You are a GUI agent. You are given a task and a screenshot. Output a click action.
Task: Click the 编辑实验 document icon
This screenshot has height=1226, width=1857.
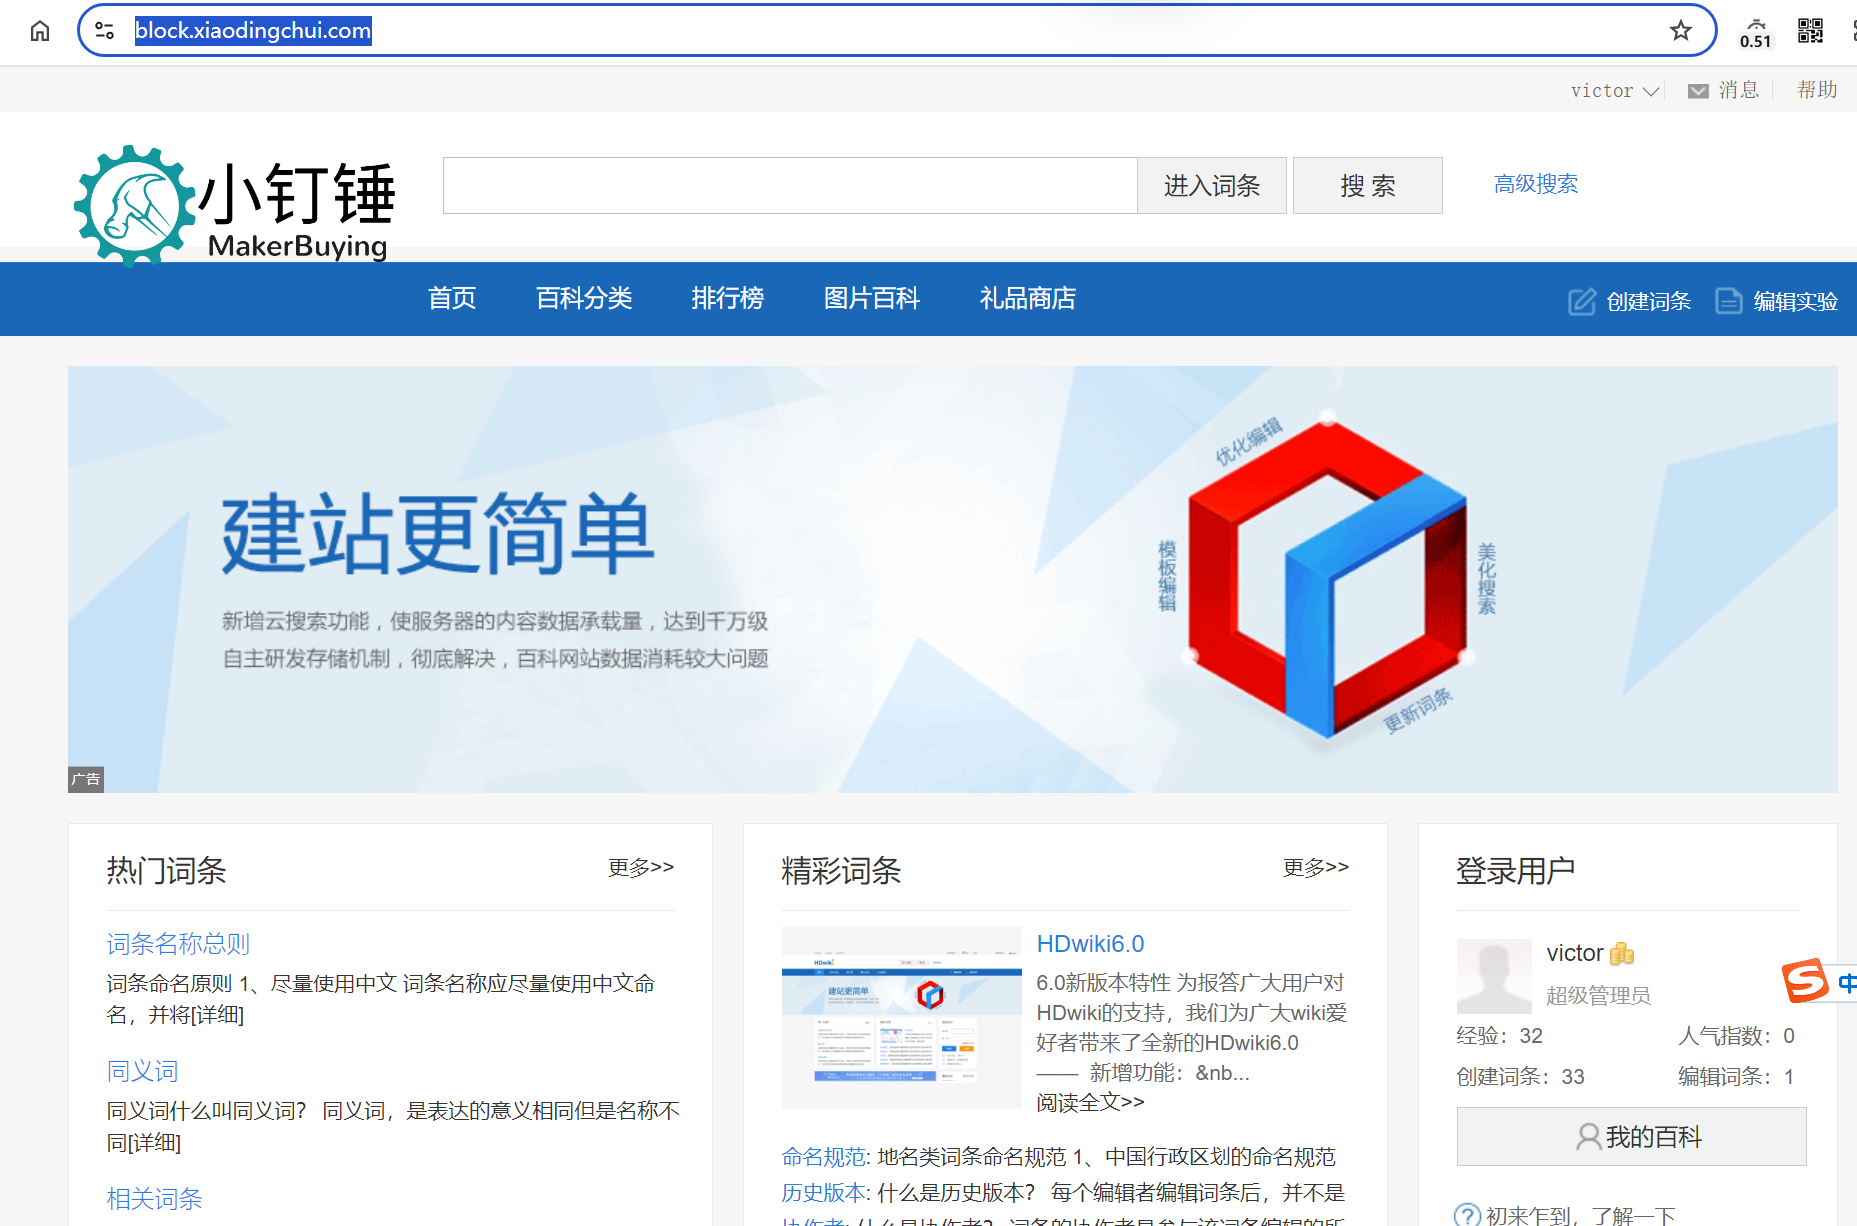click(x=1728, y=301)
